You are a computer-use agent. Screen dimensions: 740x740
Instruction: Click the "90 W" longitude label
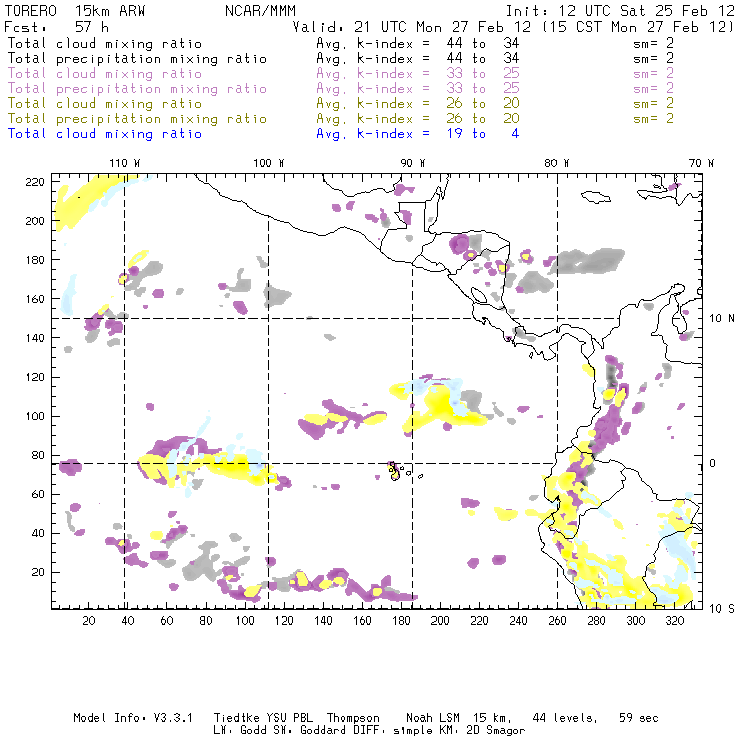pos(413,163)
